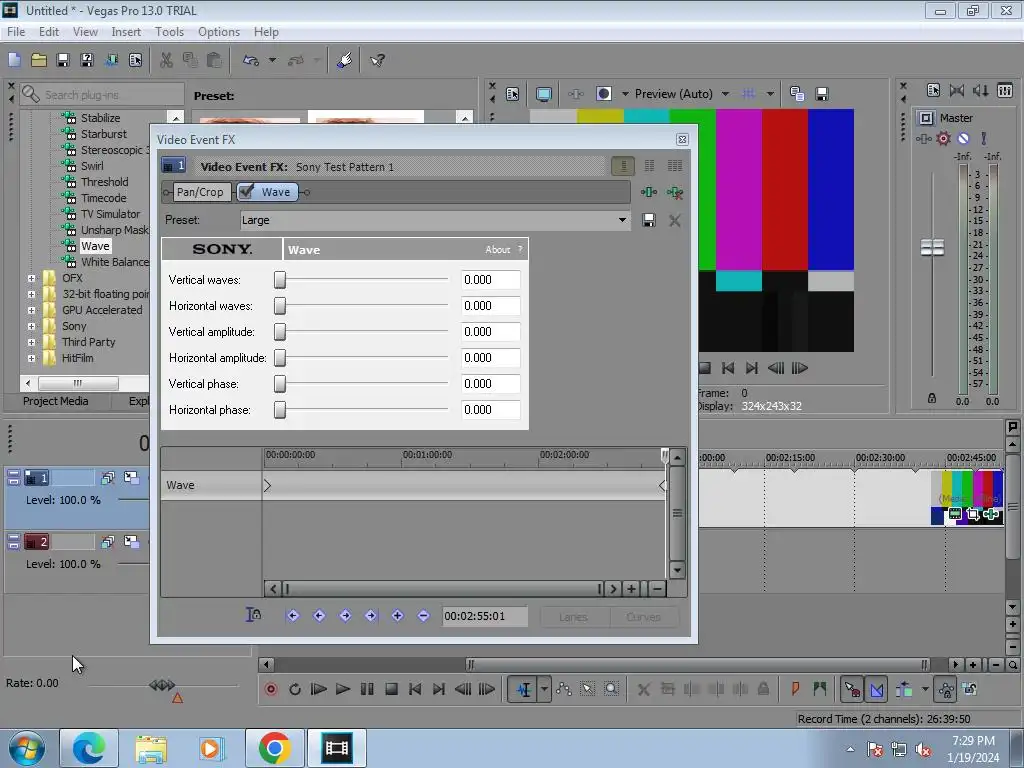The height and width of the screenshot is (768, 1024).
Task: Click the first keyframe button
Action: tap(293, 616)
